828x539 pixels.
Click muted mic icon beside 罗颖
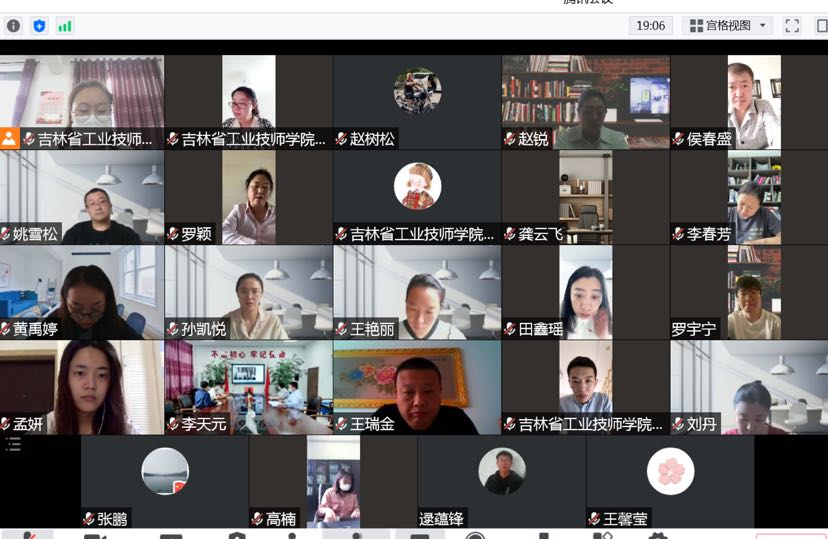click(173, 234)
